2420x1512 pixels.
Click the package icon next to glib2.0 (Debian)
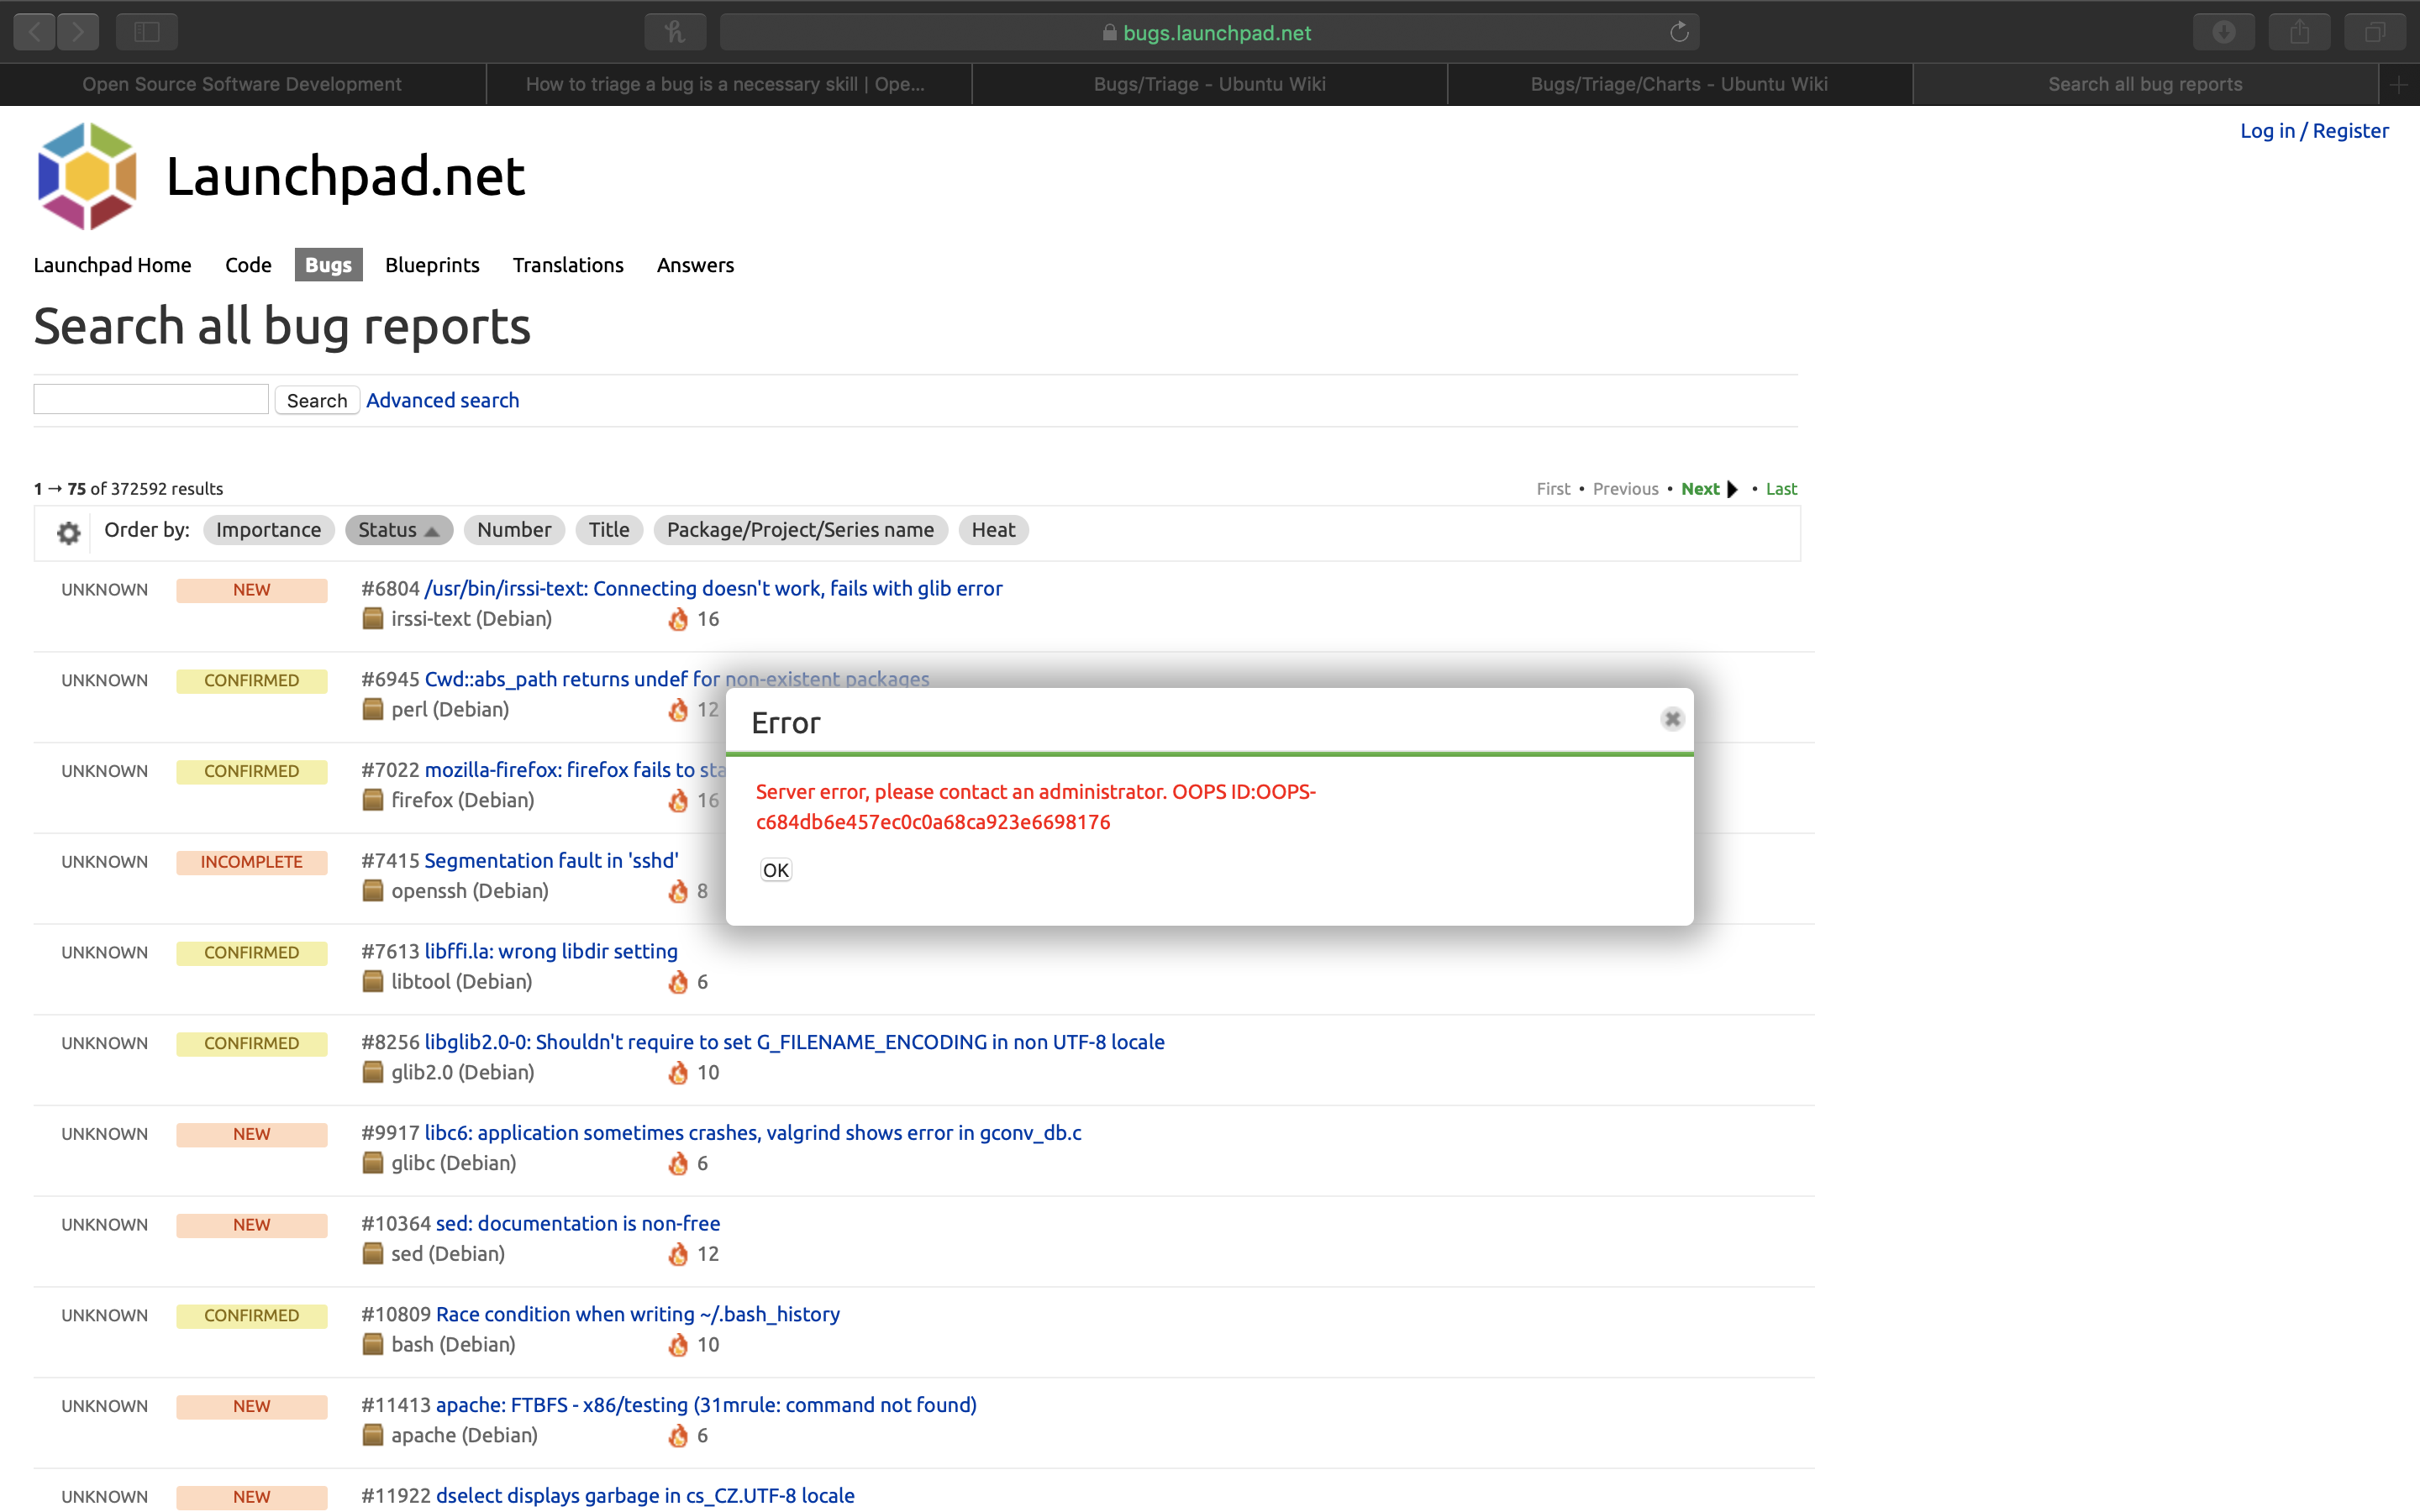tap(373, 1073)
